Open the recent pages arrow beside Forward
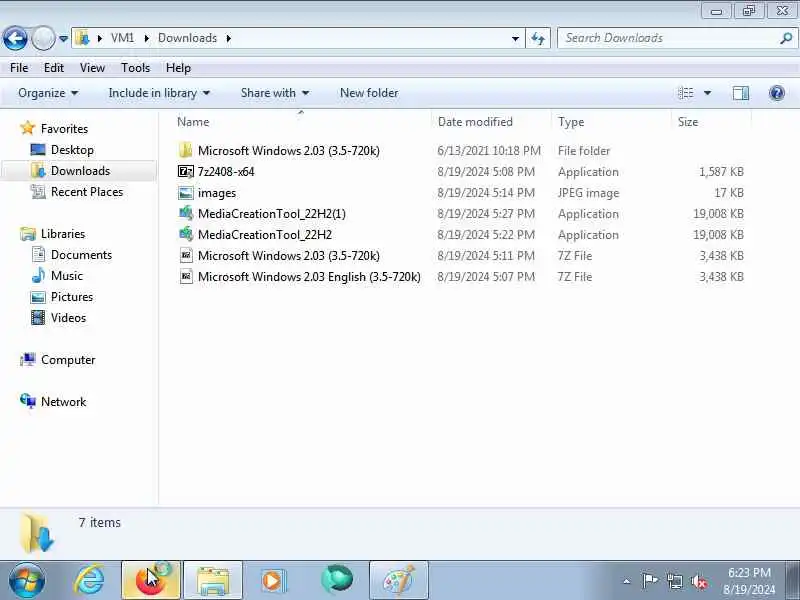Viewport: 800px width, 600px height. (x=63, y=38)
